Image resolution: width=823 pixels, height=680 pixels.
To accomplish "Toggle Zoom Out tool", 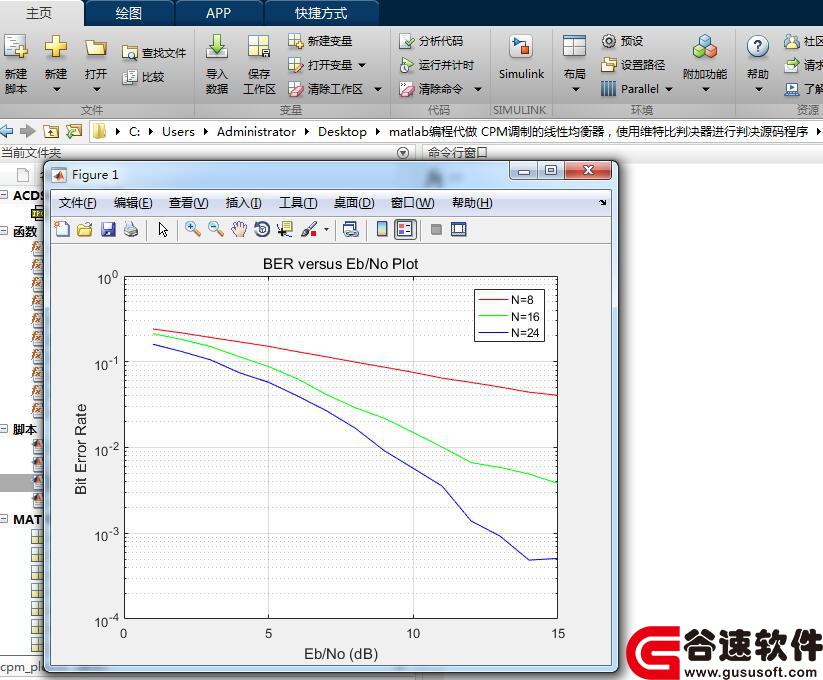I will (x=216, y=229).
